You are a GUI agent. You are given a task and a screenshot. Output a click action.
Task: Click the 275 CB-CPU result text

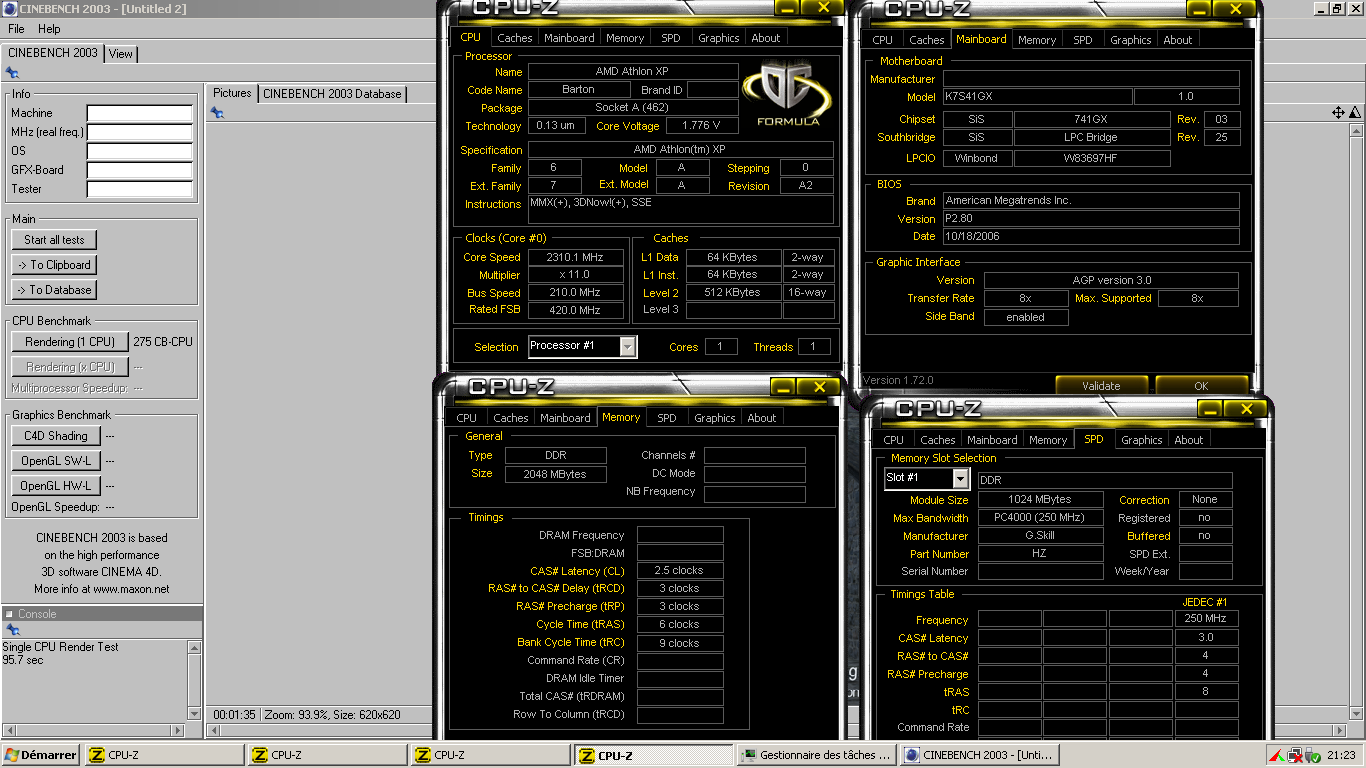tap(163, 342)
